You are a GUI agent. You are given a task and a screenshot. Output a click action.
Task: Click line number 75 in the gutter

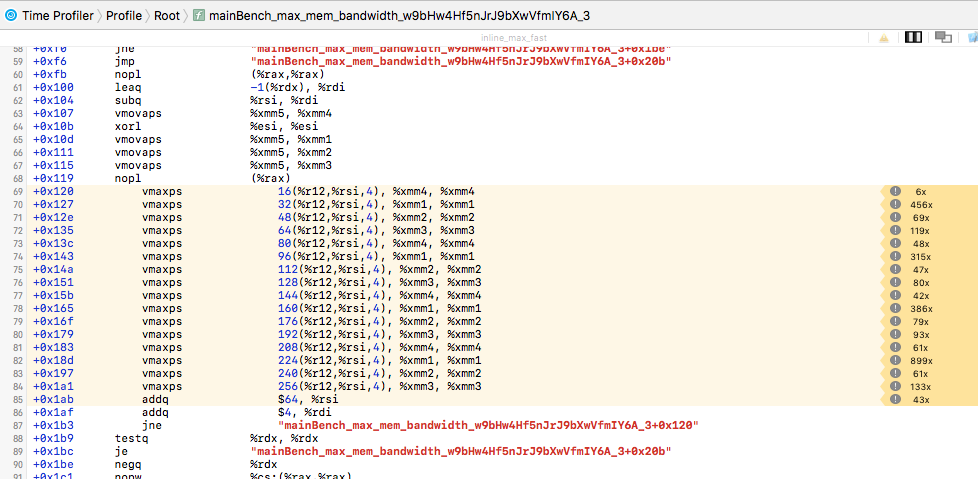pyautogui.click(x=17, y=270)
